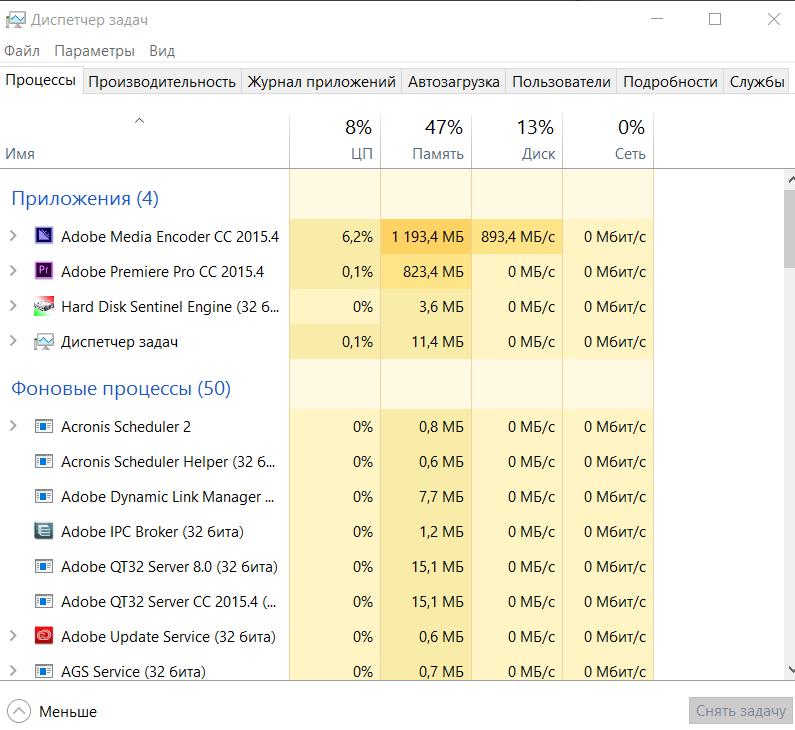Expand the Acronis Scheduler 2 row

(14, 426)
